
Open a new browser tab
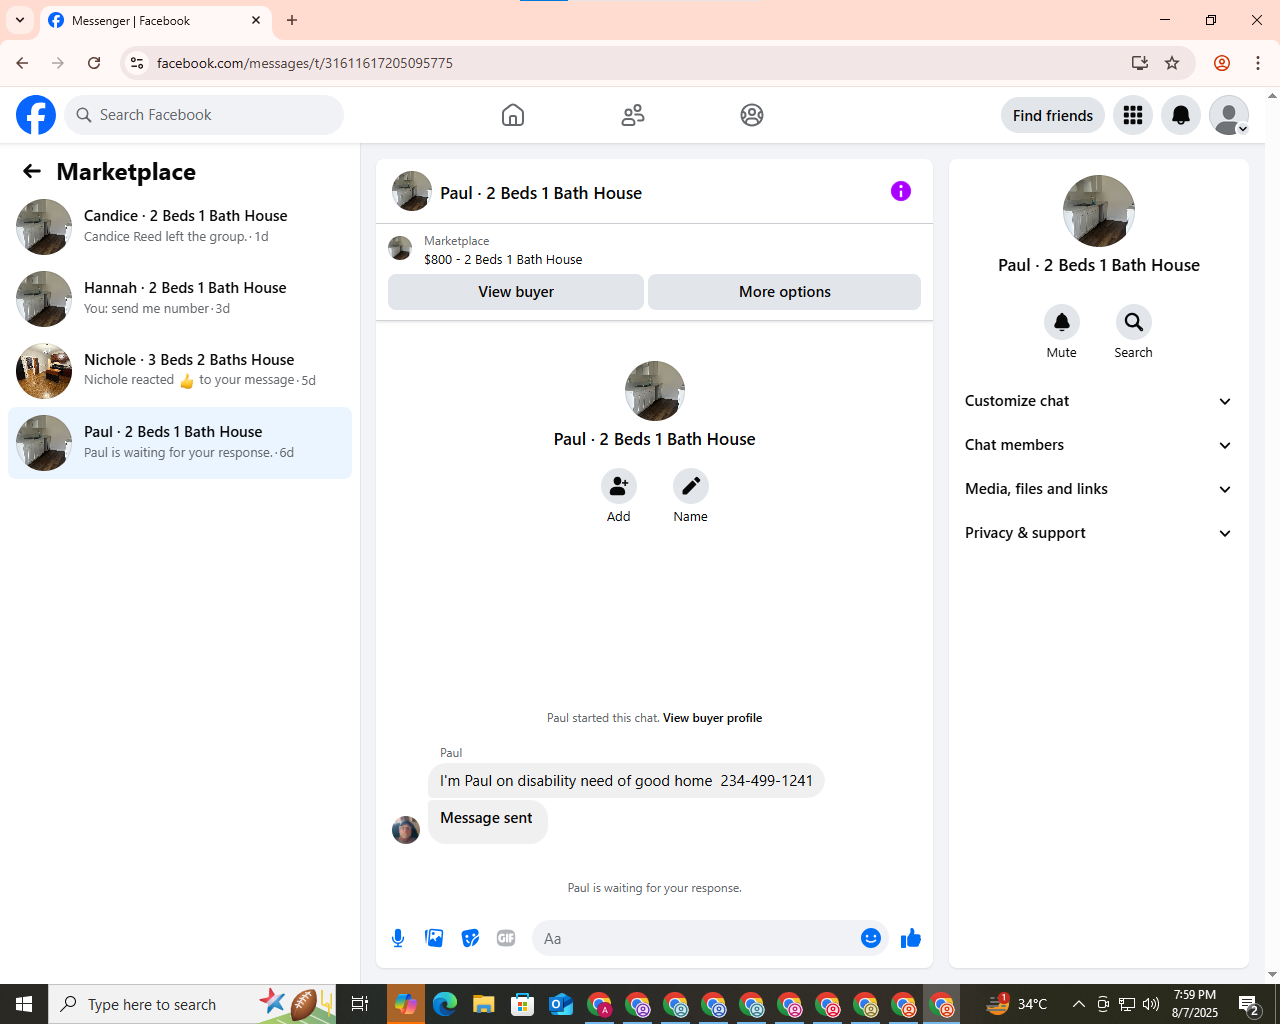[x=292, y=20]
